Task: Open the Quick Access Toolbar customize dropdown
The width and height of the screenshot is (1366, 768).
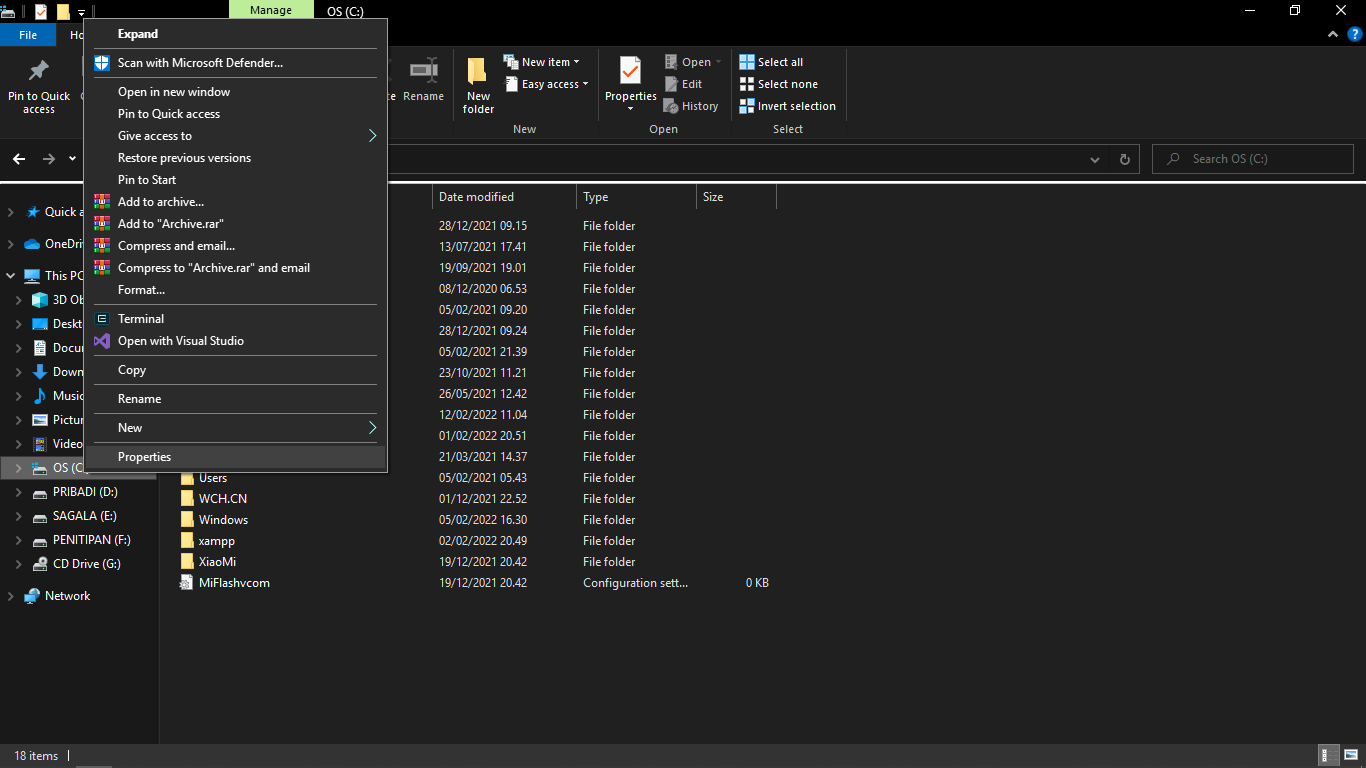Action: [x=81, y=12]
